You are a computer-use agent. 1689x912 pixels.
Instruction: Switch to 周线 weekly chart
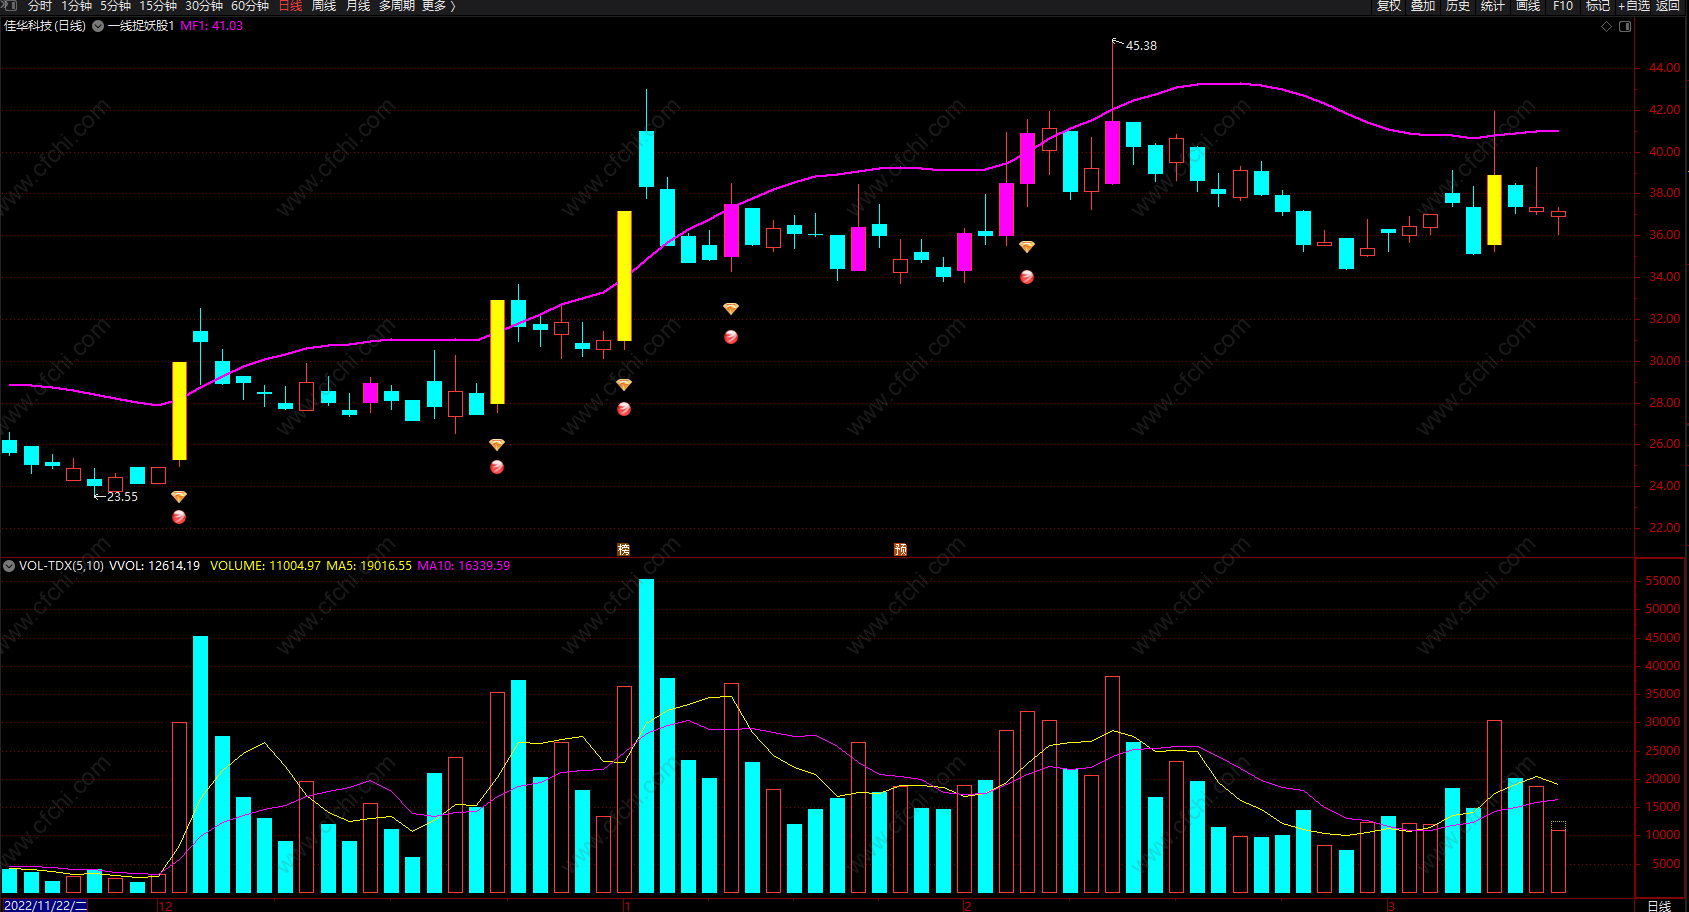pyautogui.click(x=323, y=6)
